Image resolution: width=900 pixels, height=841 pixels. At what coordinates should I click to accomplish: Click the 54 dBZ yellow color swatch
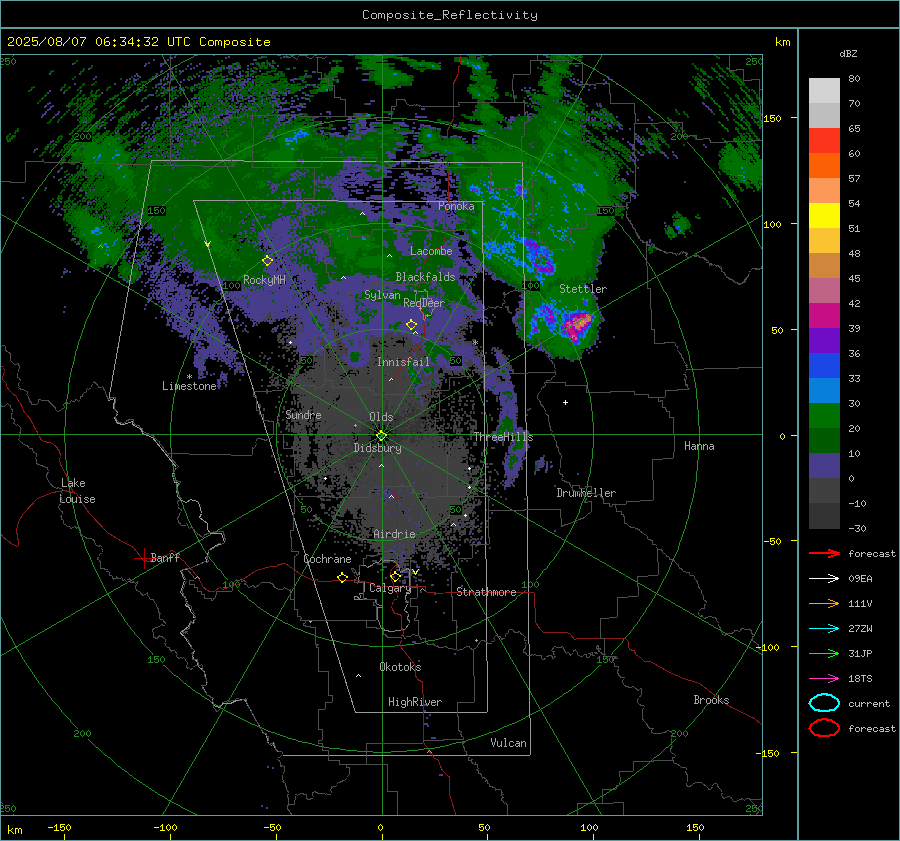[824, 215]
